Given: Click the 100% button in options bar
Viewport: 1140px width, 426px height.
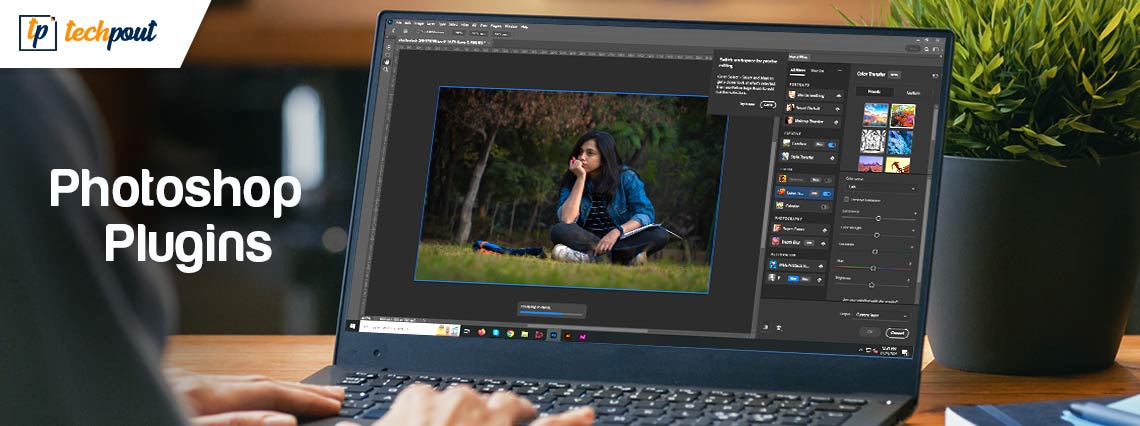Looking at the screenshot, I should [459, 33].
